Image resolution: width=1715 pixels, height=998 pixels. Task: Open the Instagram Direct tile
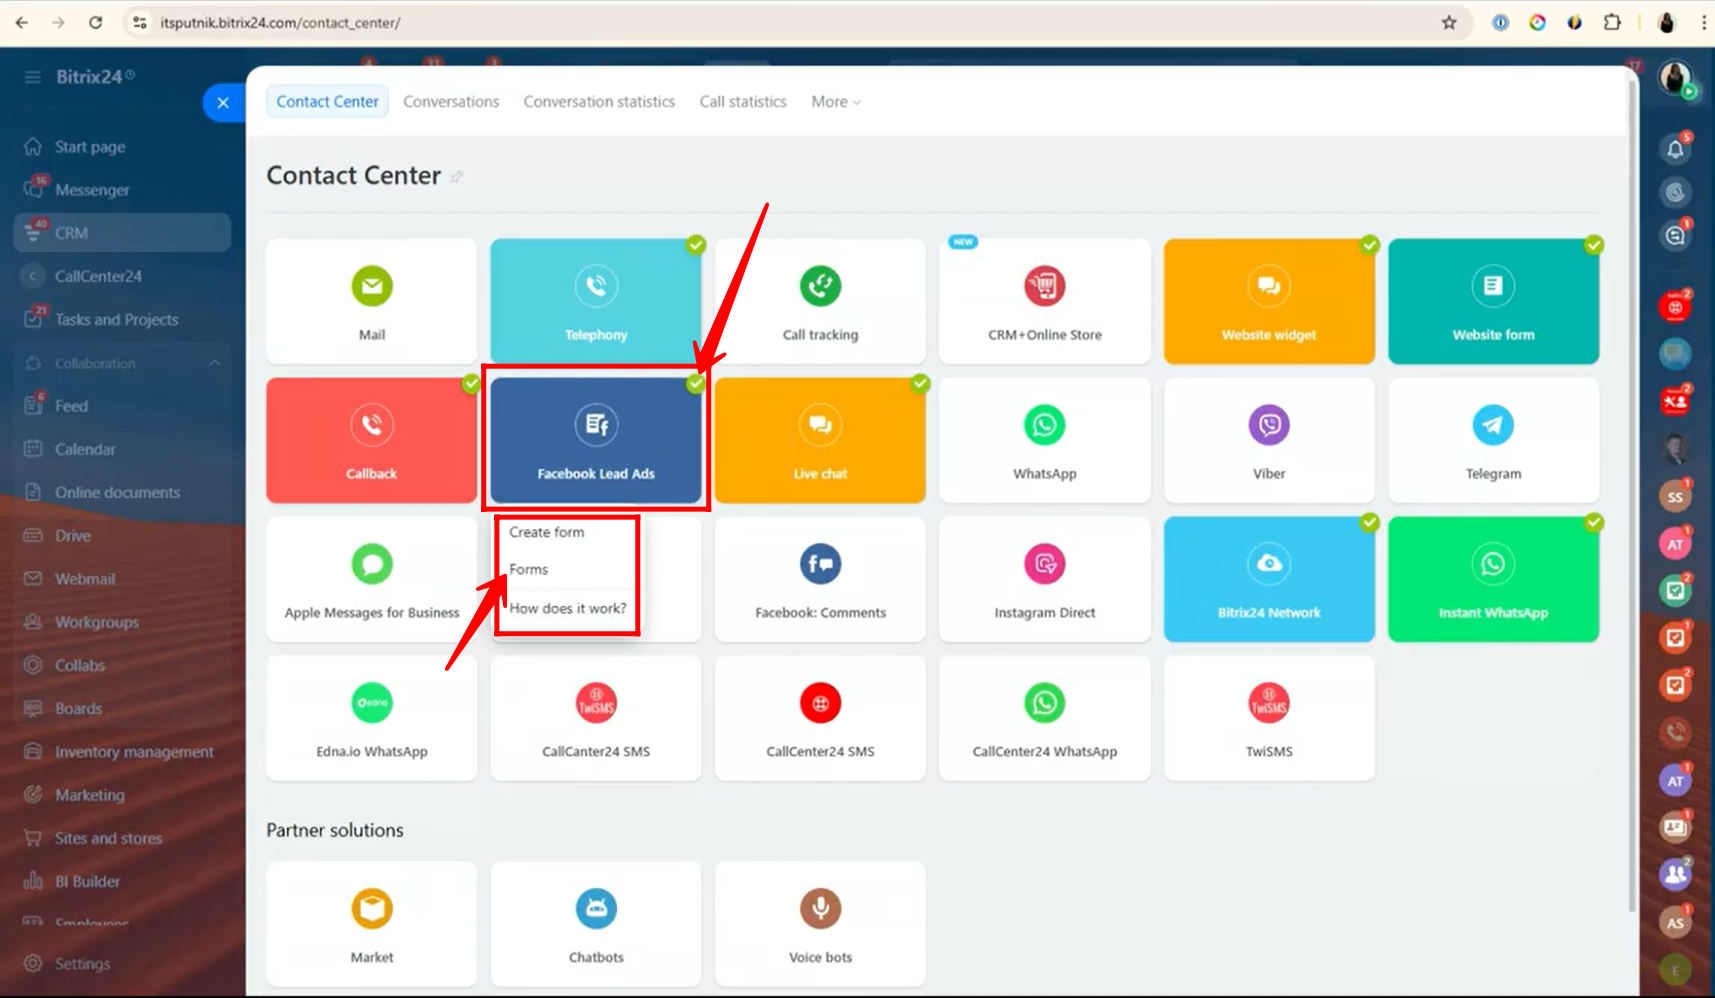pyautogui.click(x=1045, y=579)
